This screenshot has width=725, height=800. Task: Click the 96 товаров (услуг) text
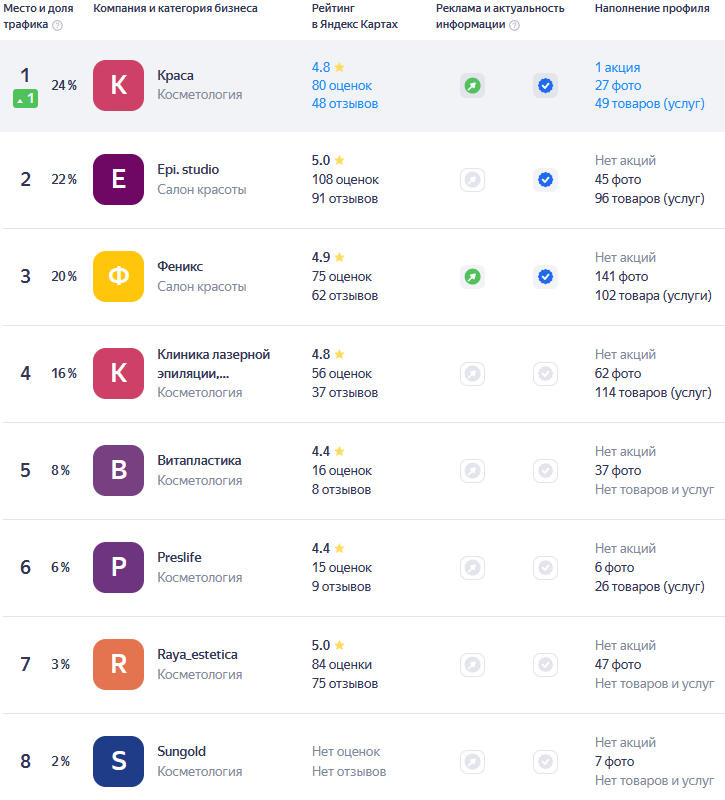pyautogui.click(x=649, y=198)
